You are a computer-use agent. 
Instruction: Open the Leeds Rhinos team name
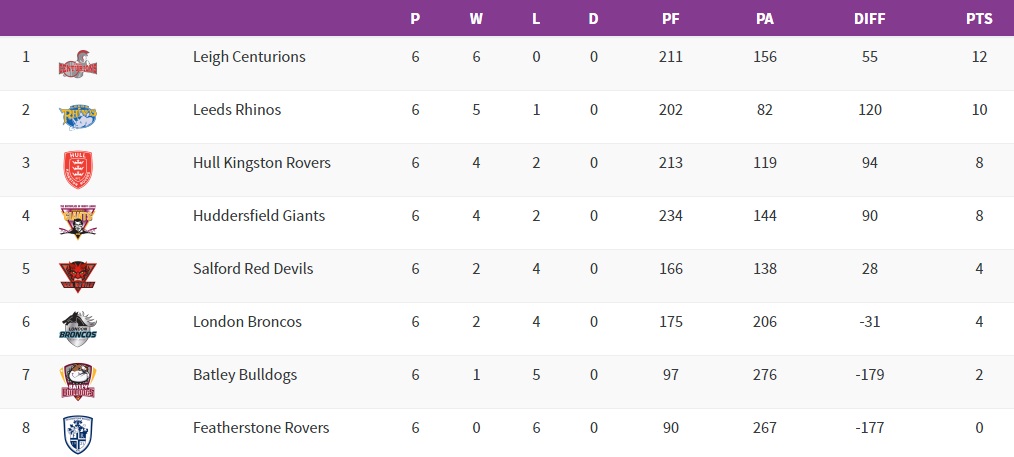(237, 110)
